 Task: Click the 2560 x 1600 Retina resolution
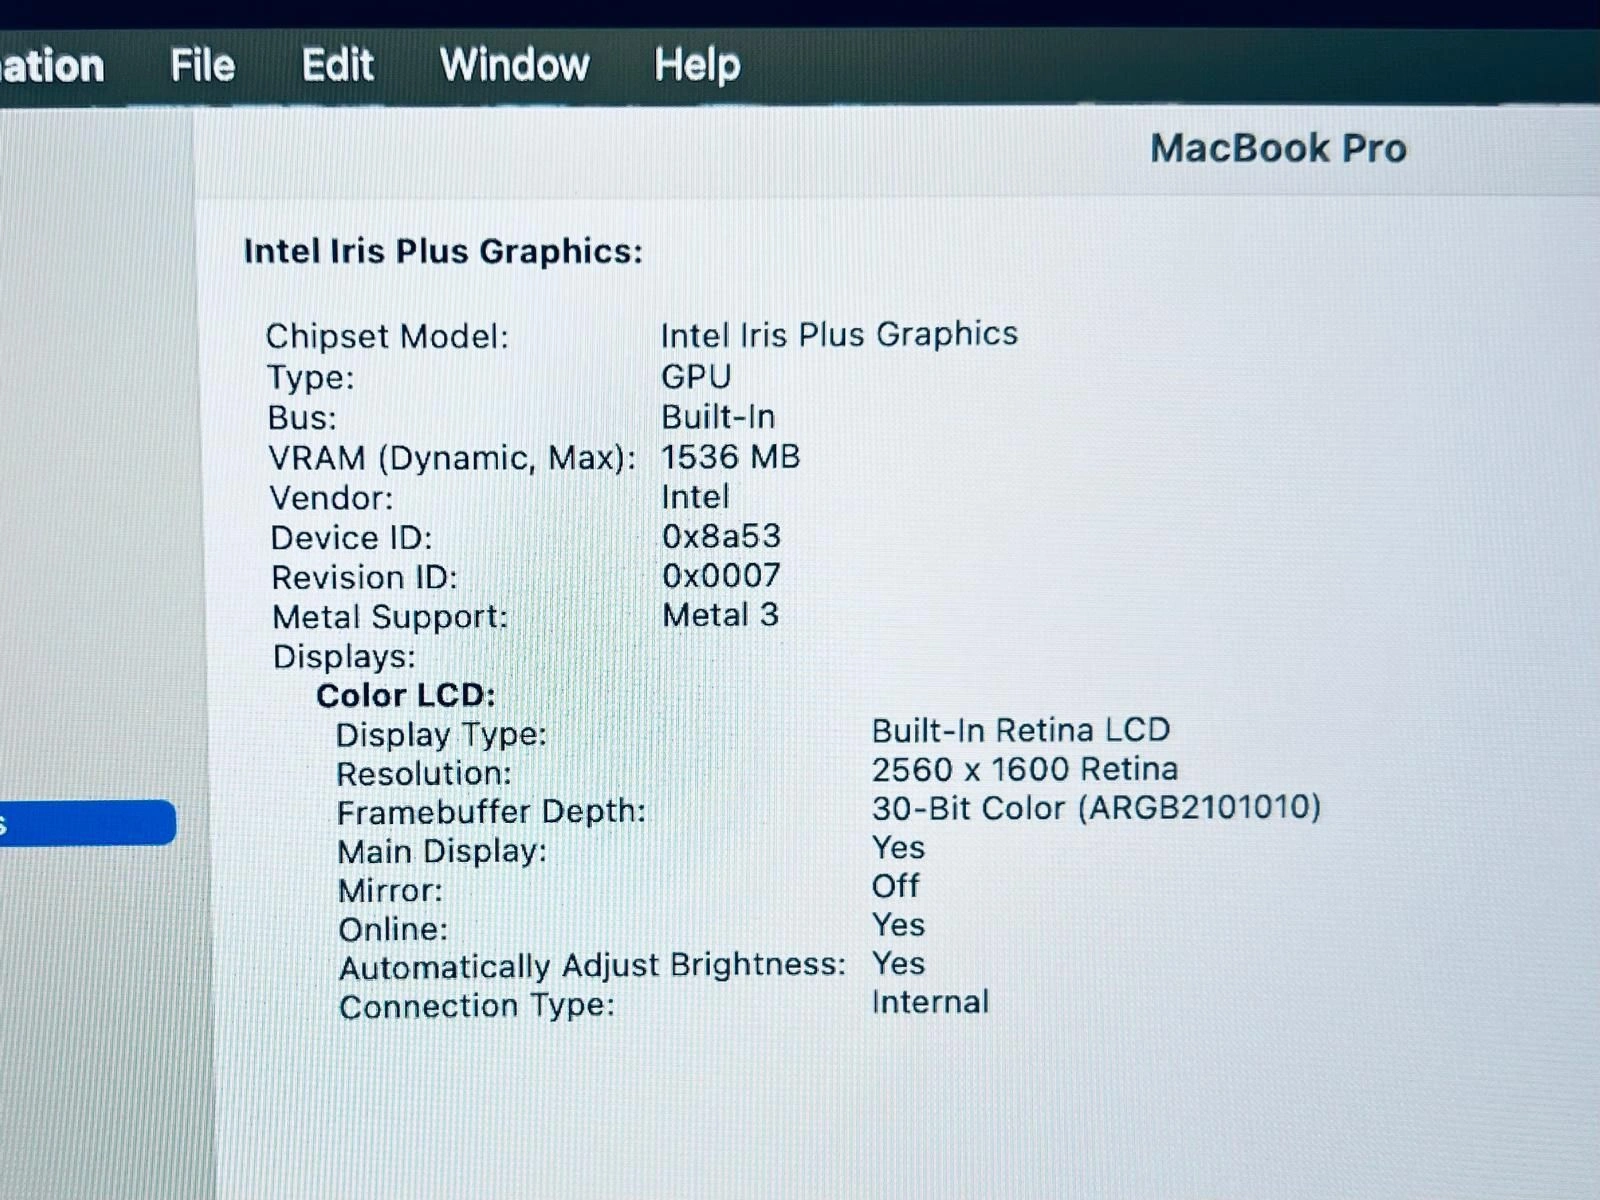[1024, 769]
